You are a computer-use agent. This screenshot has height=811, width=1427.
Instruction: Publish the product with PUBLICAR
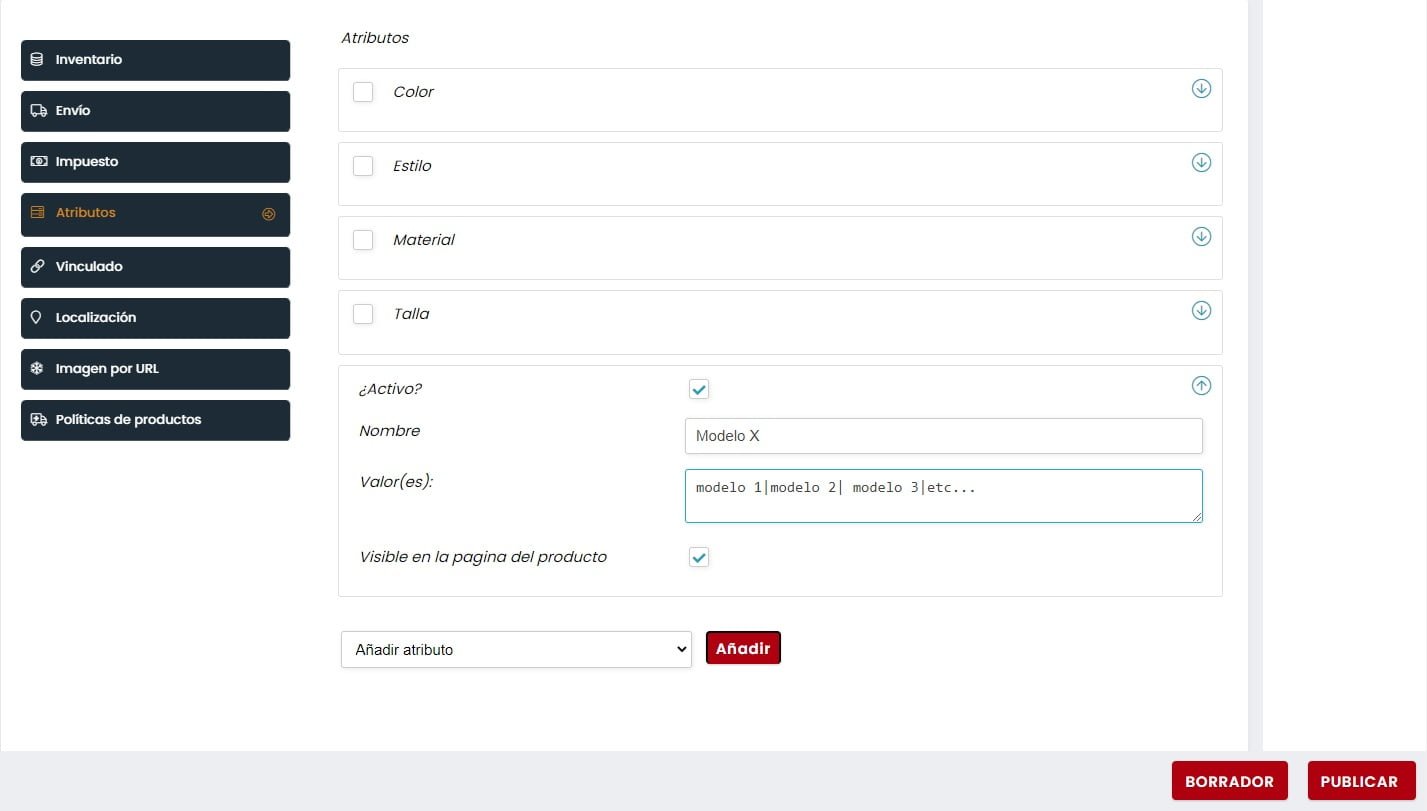[1359, 781]
